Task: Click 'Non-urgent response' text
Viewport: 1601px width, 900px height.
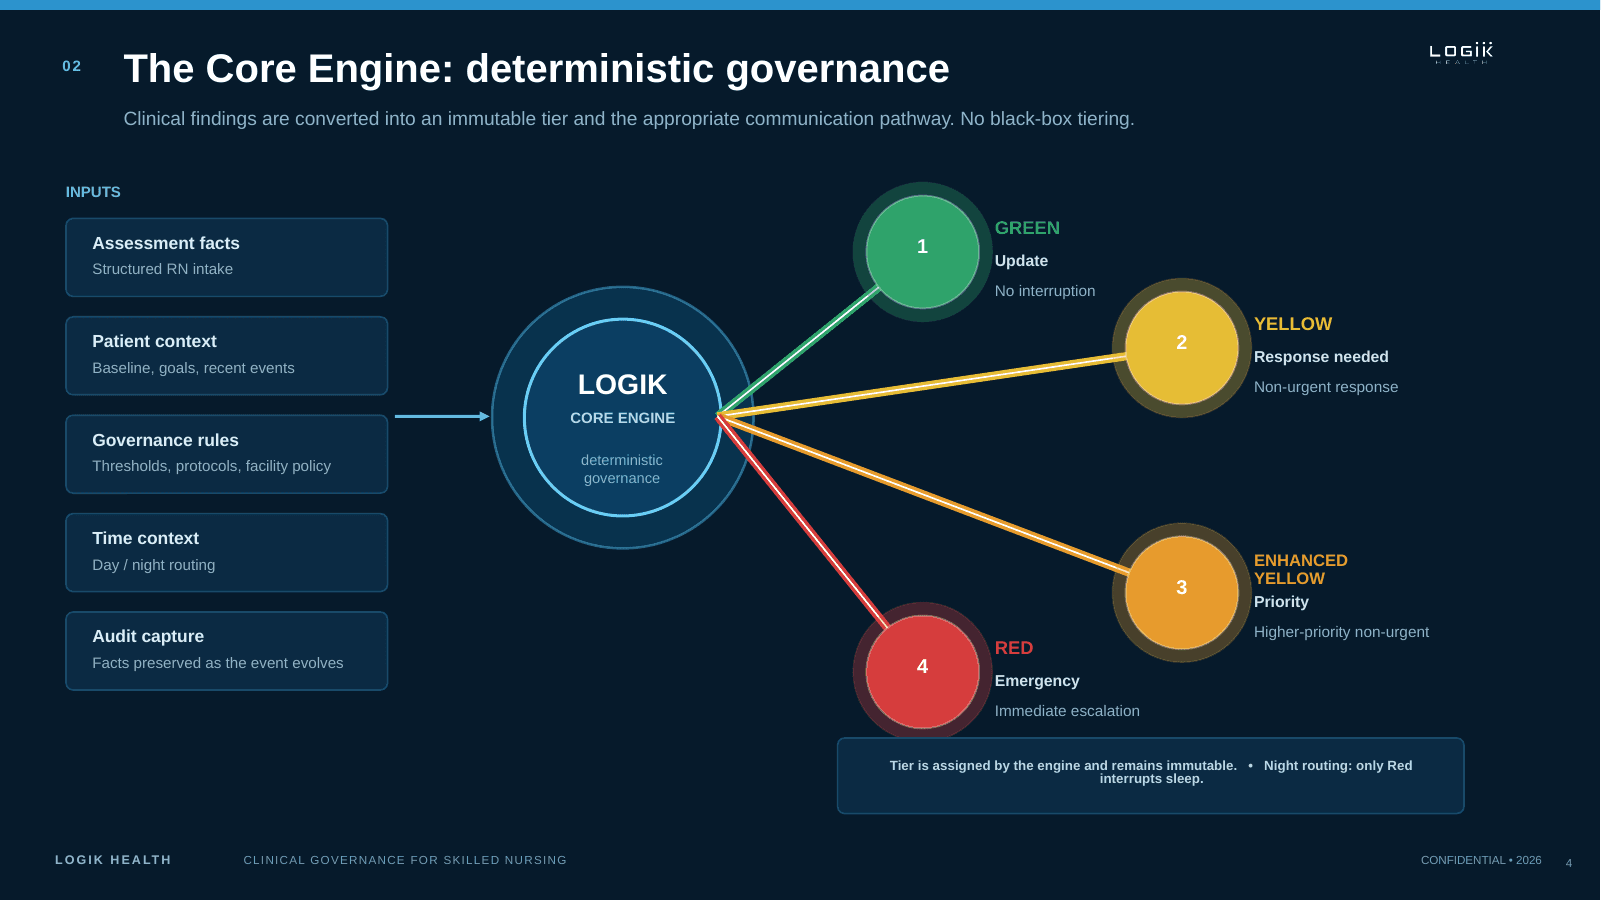Action: click(1326, 387)
